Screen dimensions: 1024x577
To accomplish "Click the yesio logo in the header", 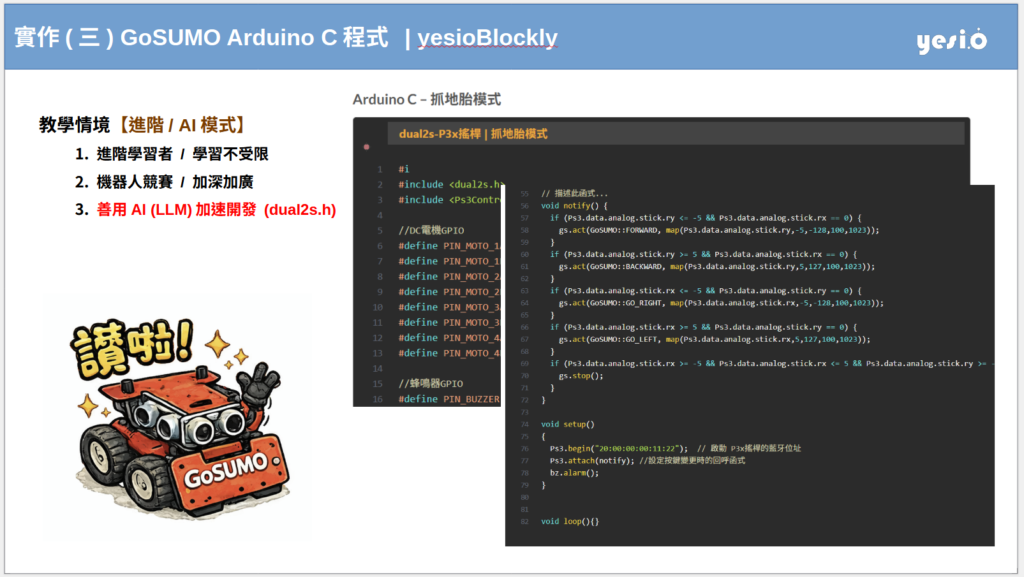I will pyautogui.click(x=951, y=40).
